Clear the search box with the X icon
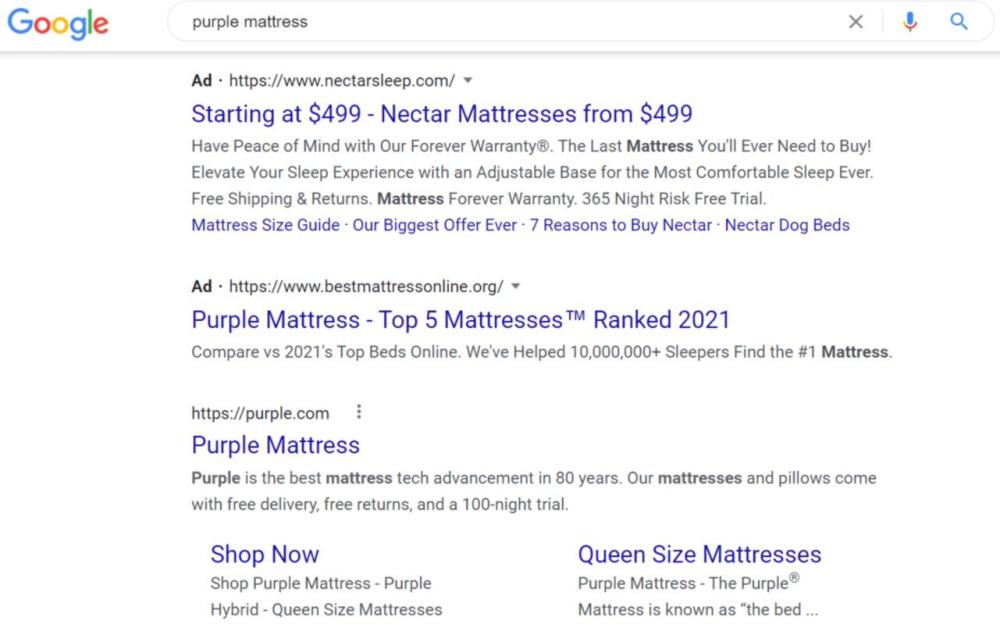Viewport: 1000px width, 642px height. [856, 22]
